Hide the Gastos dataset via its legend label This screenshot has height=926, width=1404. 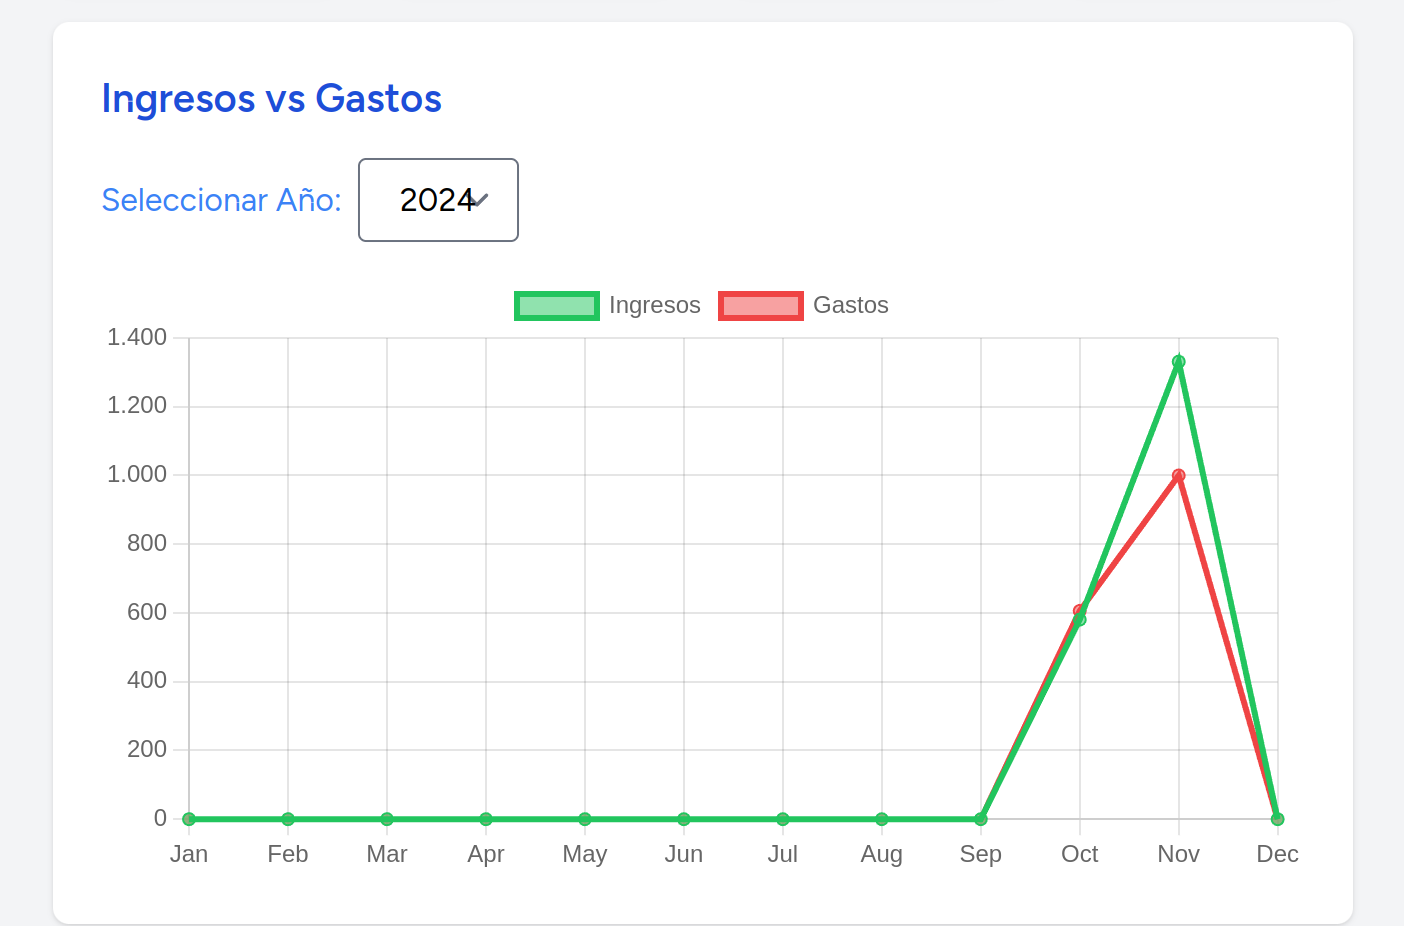pos(851,305)
